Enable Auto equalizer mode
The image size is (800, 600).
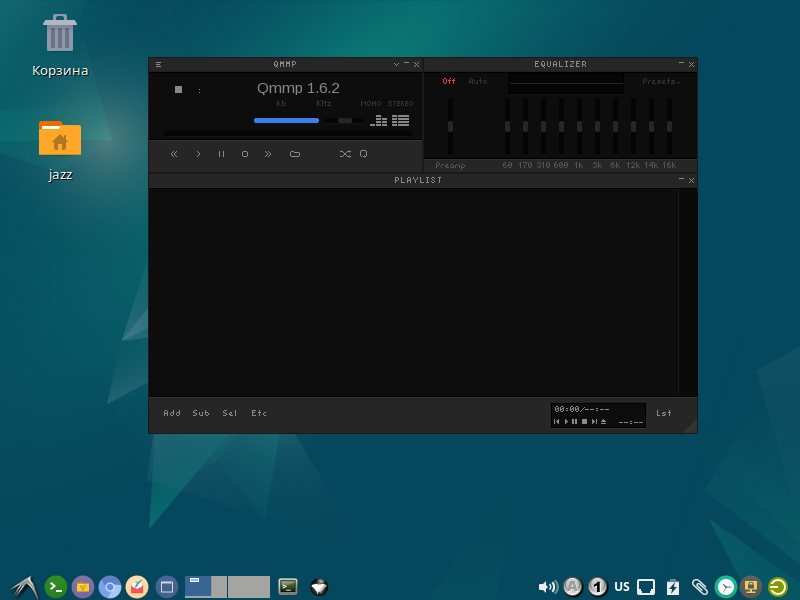(478, 81)
